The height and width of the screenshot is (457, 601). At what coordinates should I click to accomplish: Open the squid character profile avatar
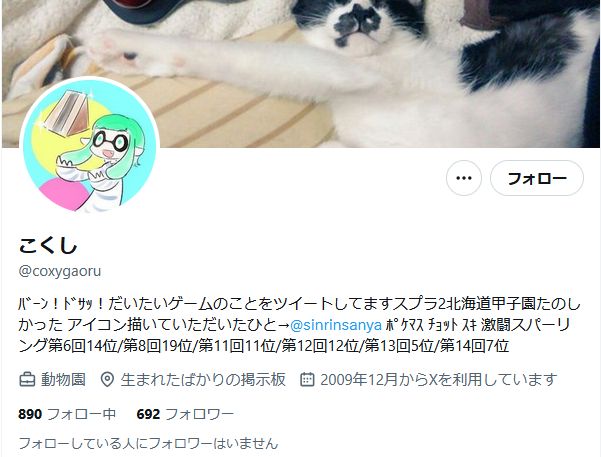tap(89, 145)
